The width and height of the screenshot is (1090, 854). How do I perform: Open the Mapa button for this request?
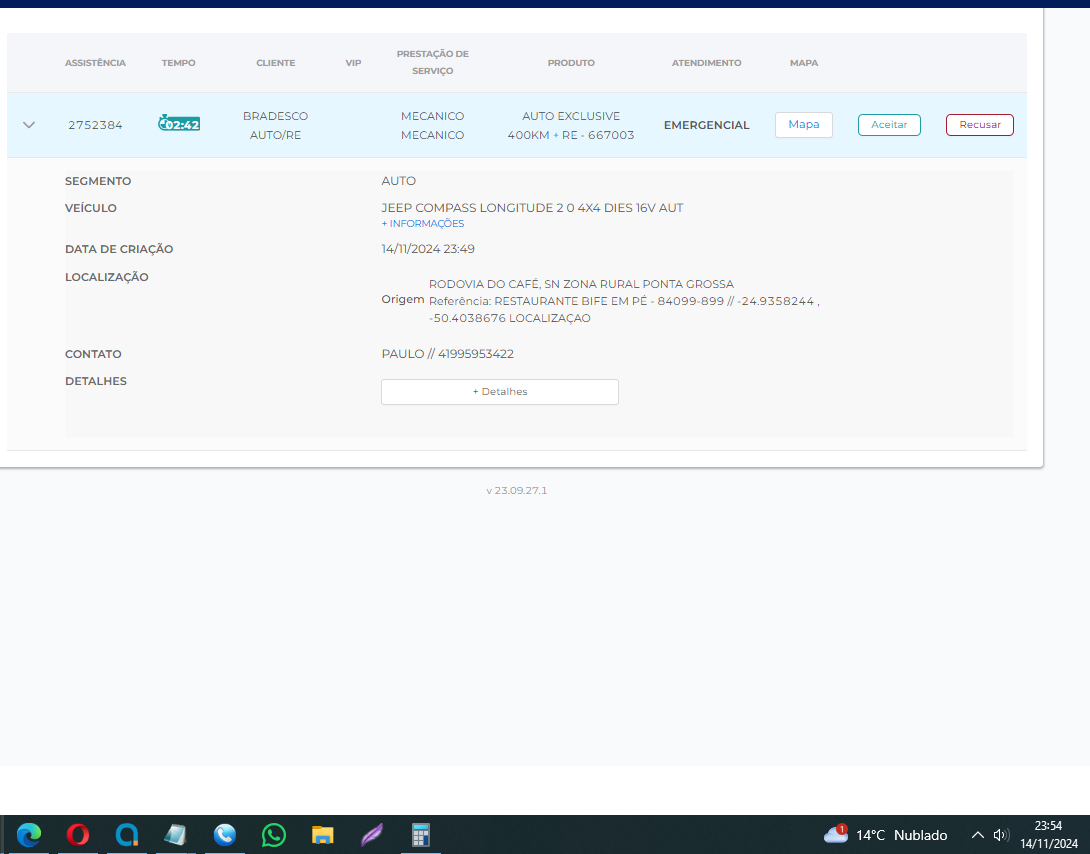click(x=803, y=125)
